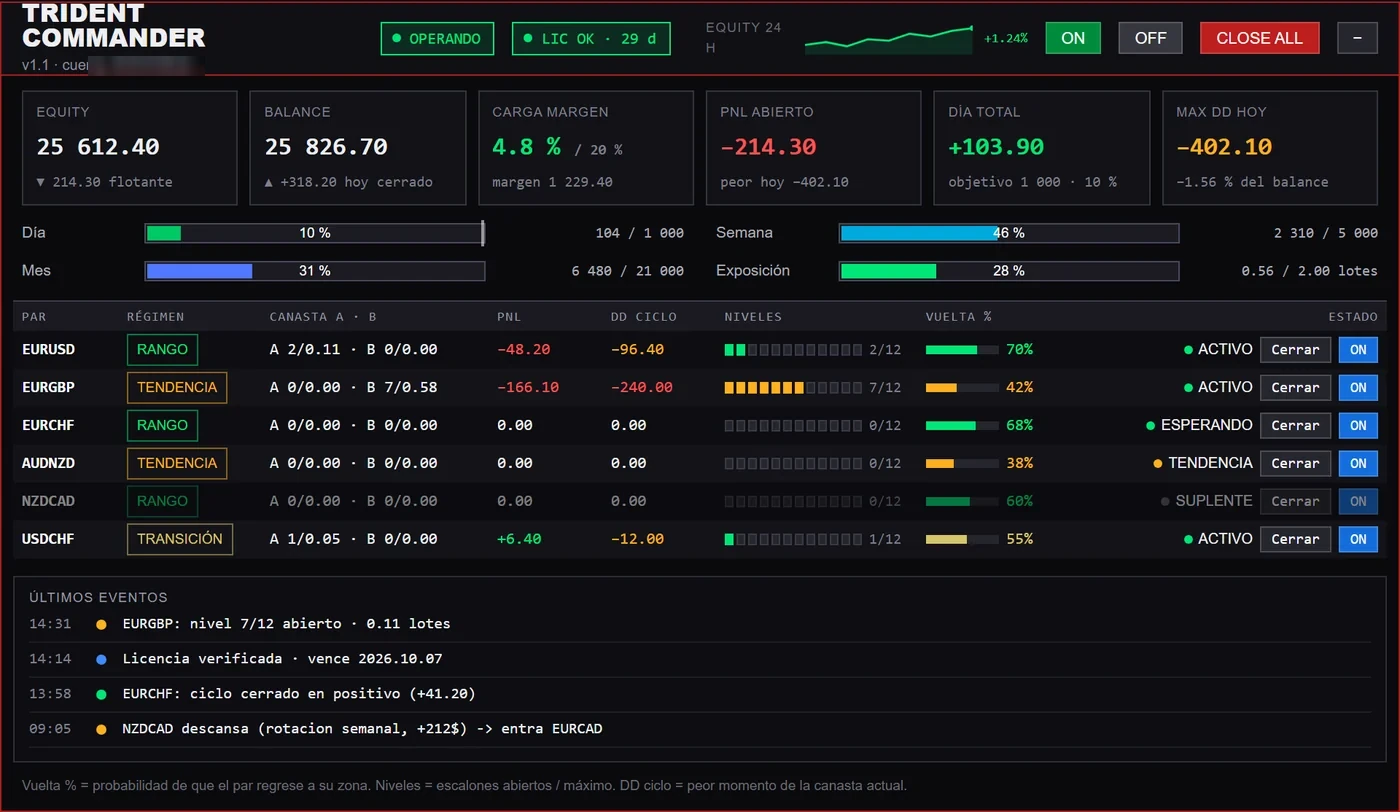Click the TRANSICIÓN regime tag for USDCHF
This screenshot has width=1400, height=812.
[x=180, y=539]
